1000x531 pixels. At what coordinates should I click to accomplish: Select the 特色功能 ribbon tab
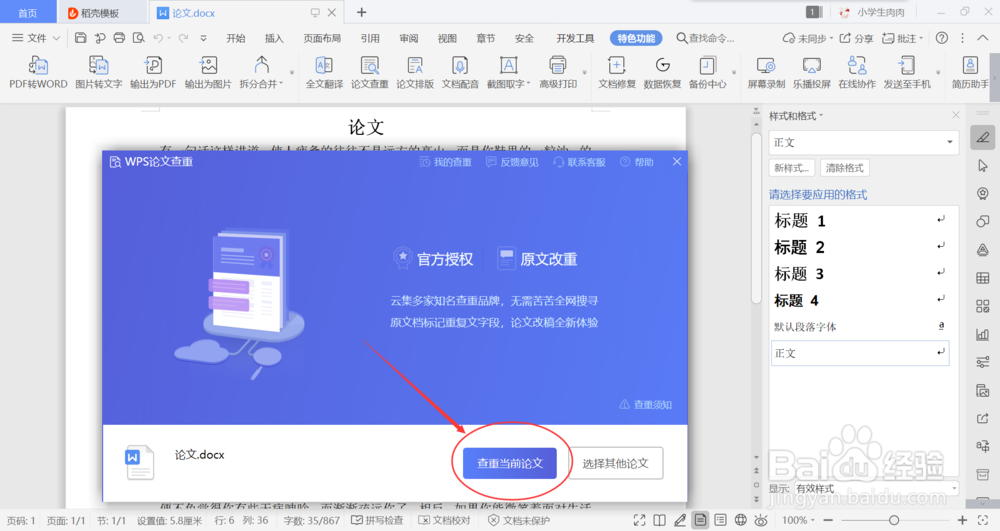[636, 38]
